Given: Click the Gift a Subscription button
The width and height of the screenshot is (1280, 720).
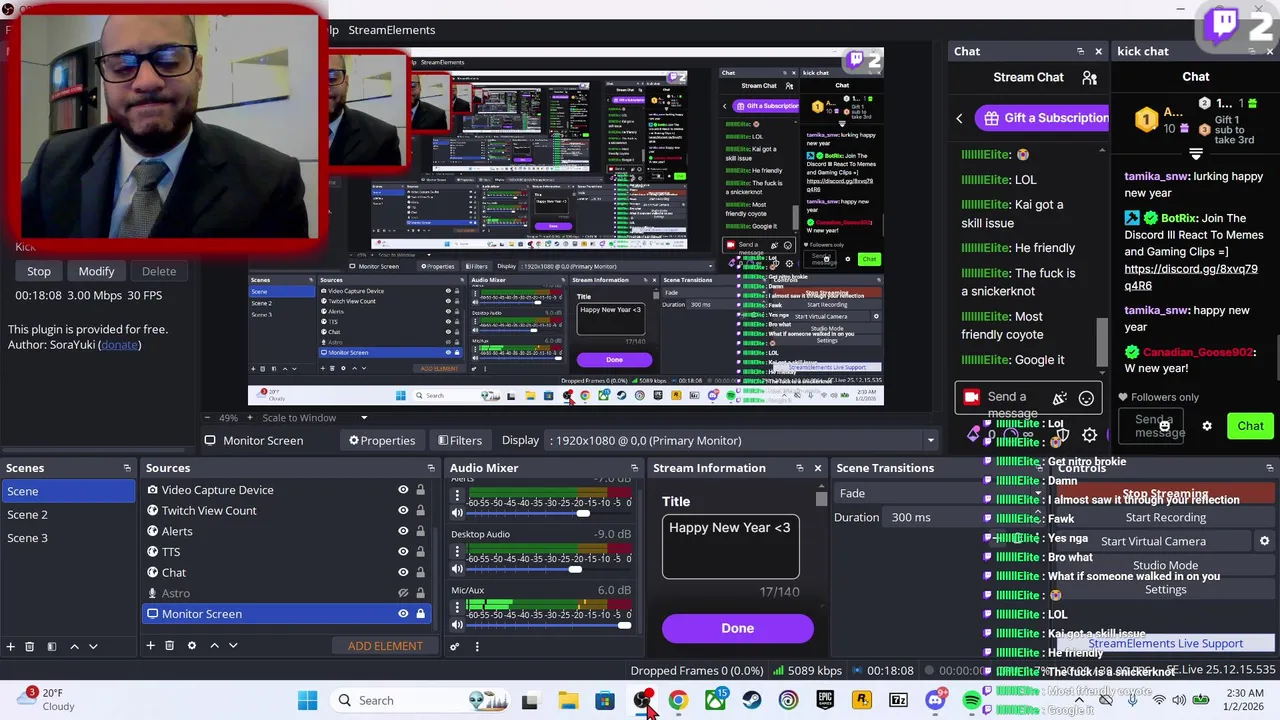Looking at the screenshot, I should point(1042,118).
